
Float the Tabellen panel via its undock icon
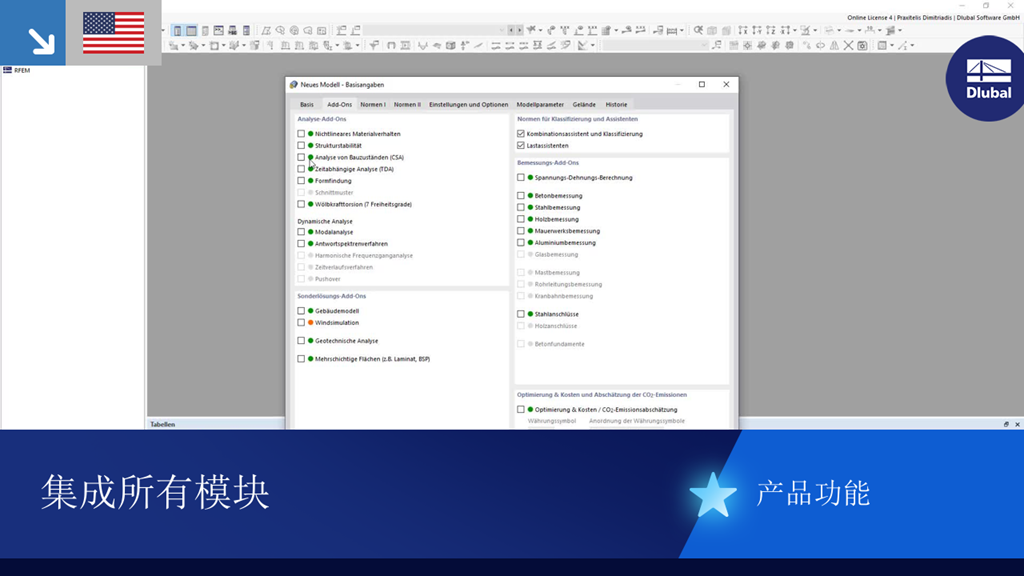(1006, 424)
